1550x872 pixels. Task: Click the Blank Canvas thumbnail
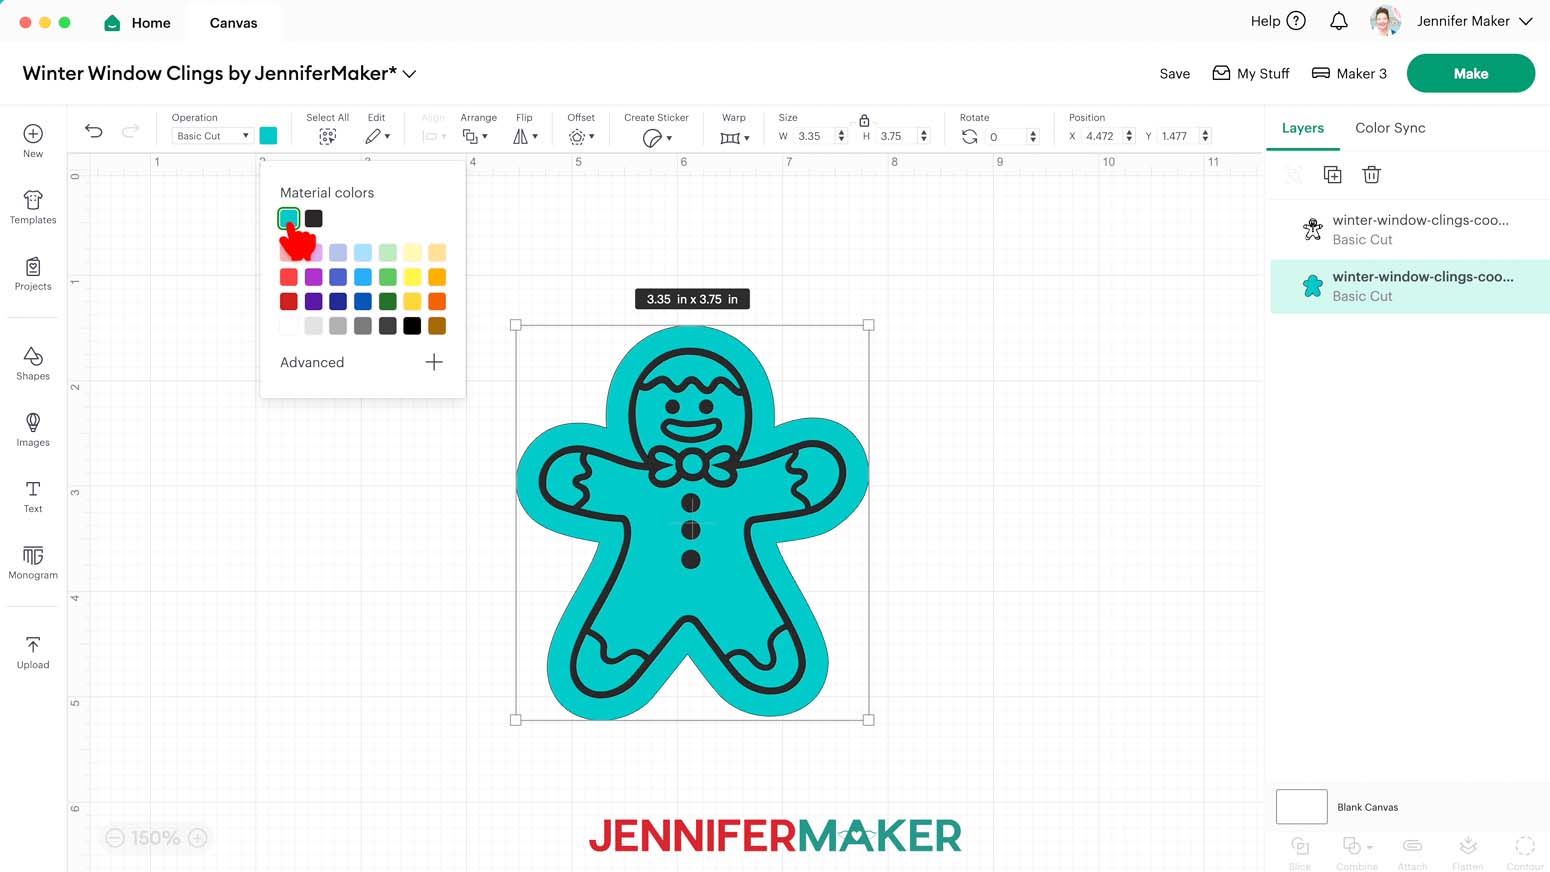tap(1301, 807)
